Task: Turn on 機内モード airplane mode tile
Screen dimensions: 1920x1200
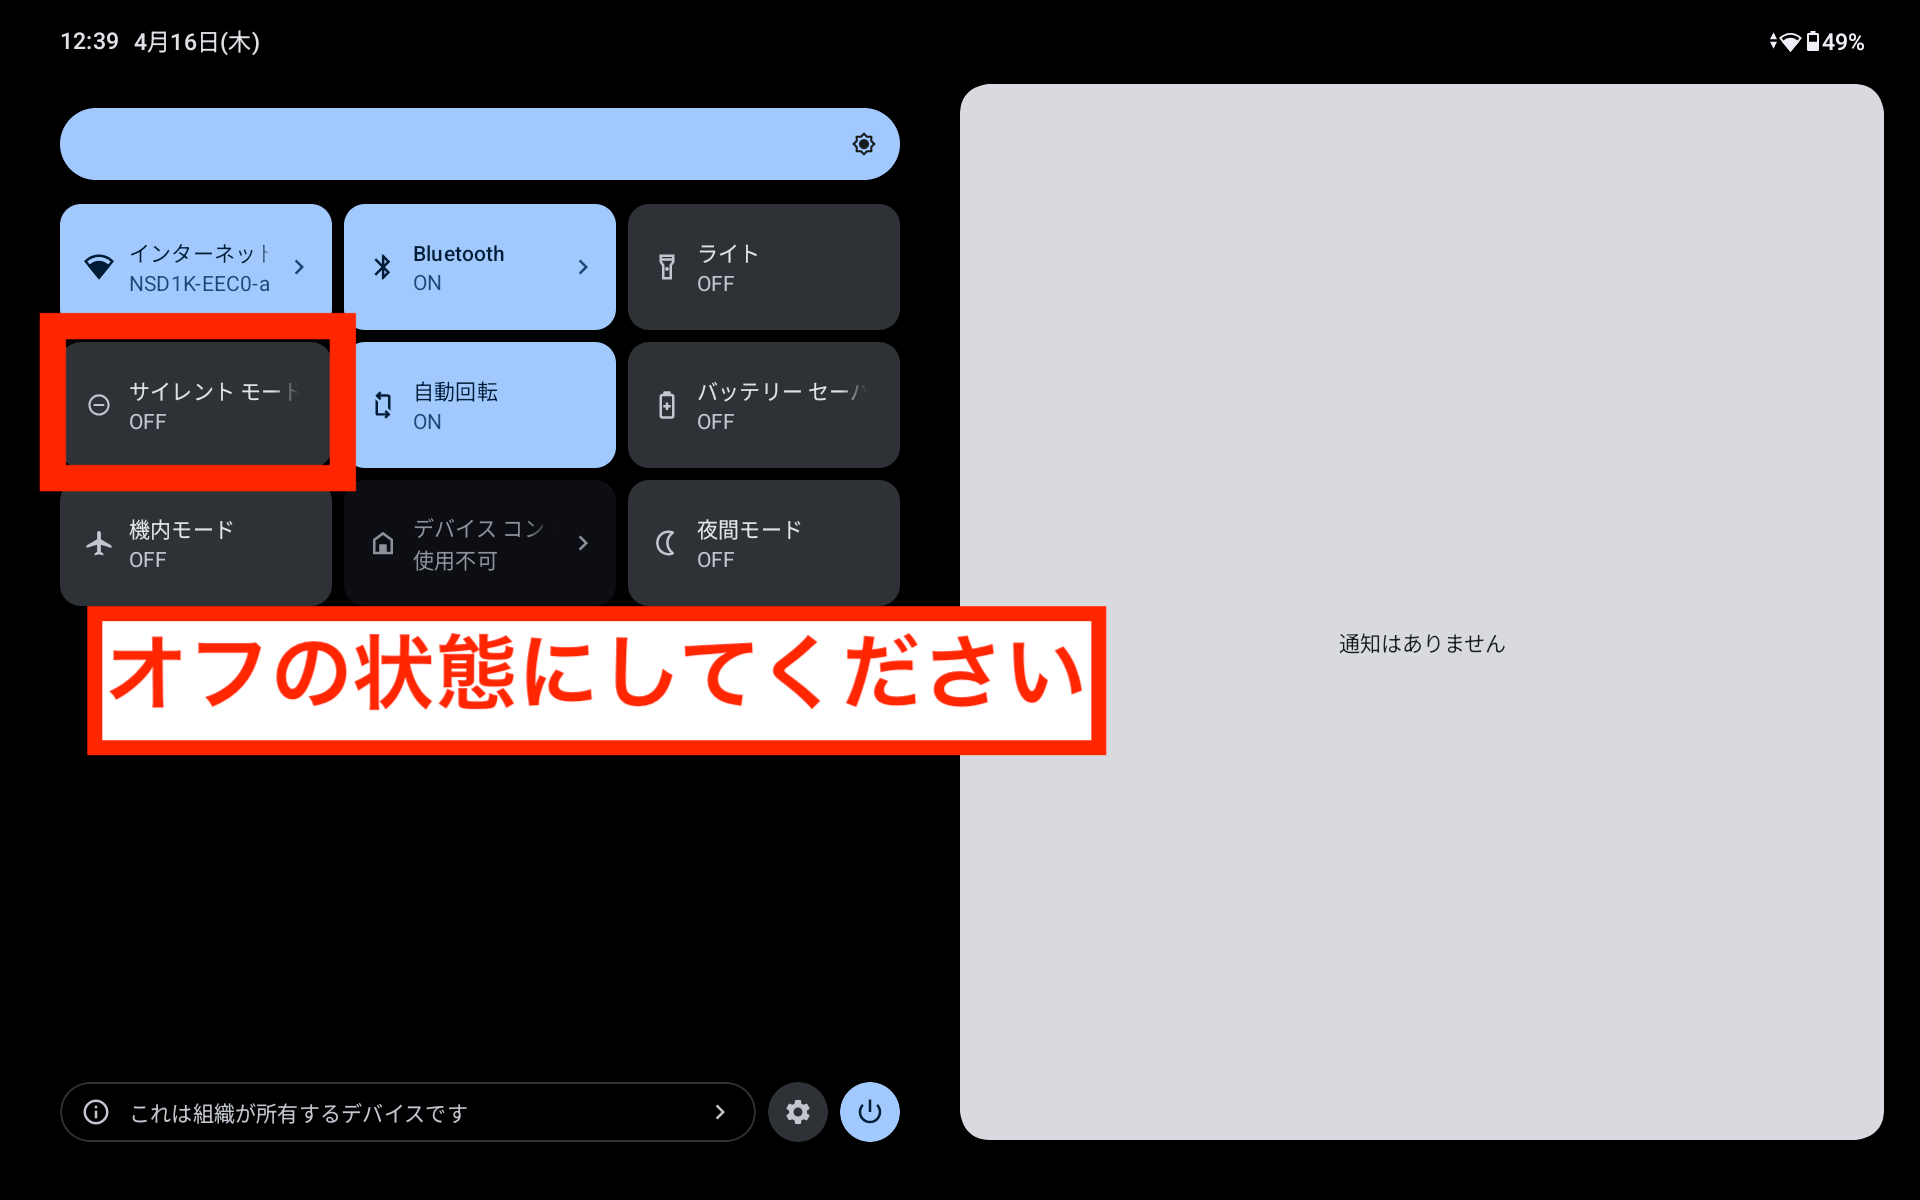Action: (x=196, y=543)
